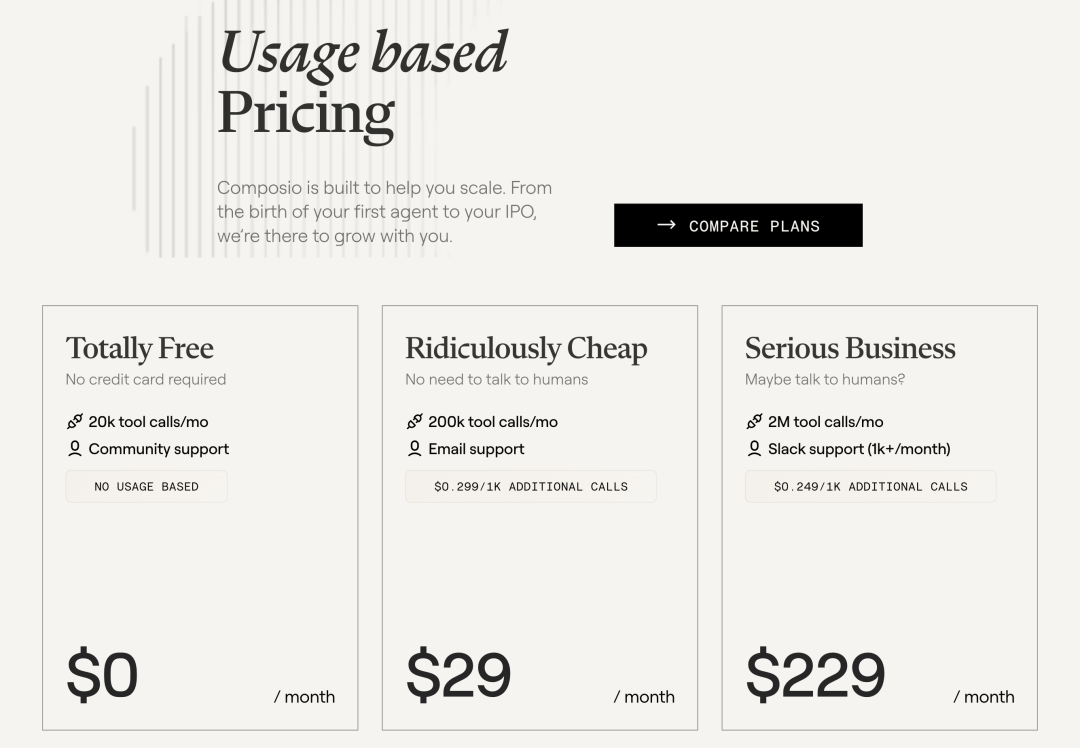Click the Compare Plans button

coord(738,225)
